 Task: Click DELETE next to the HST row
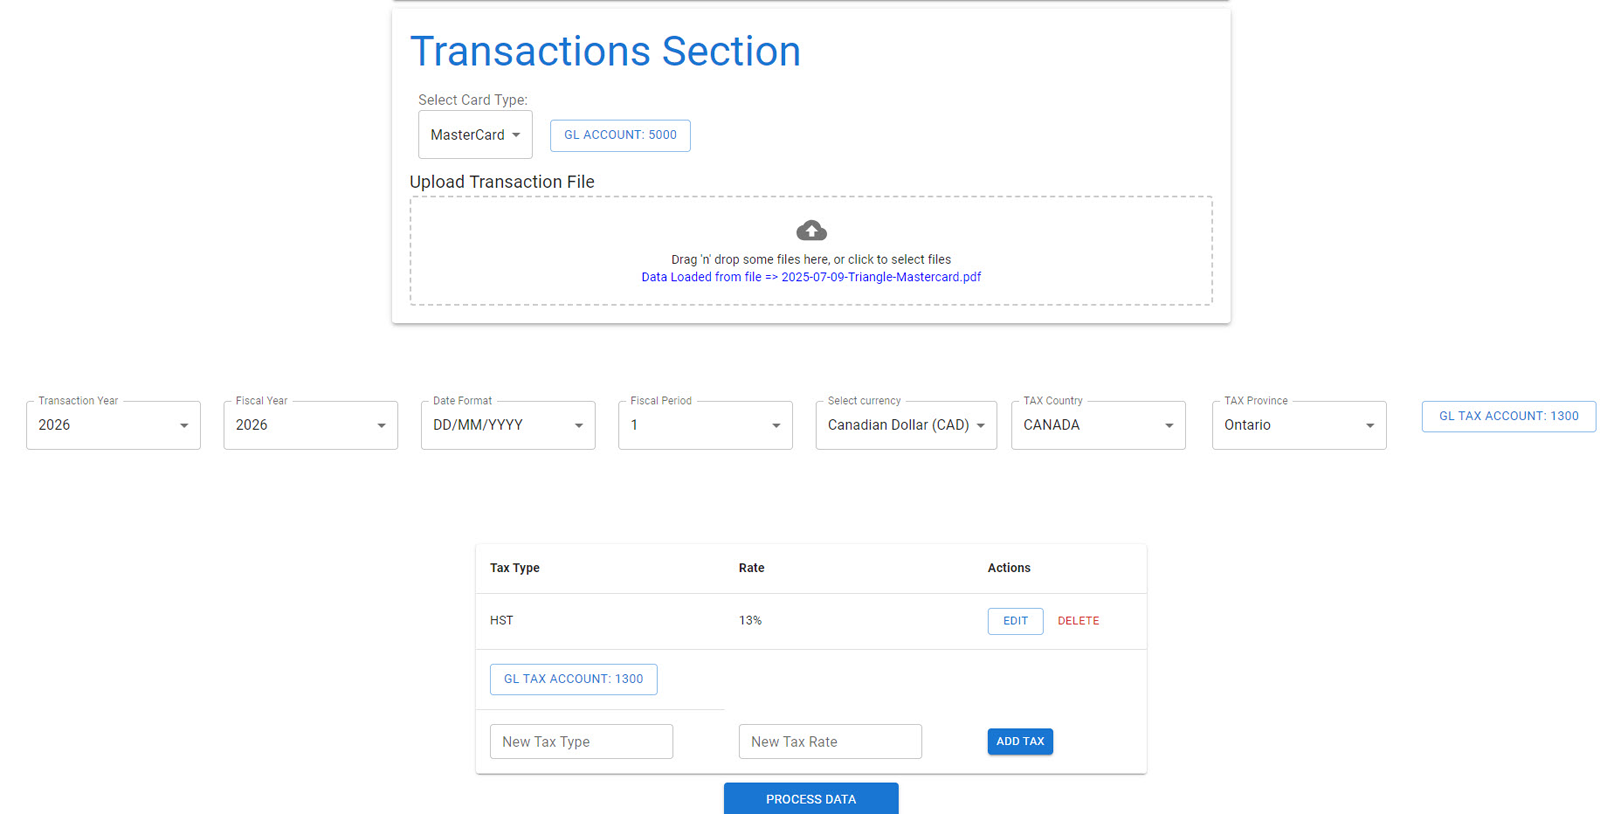pos(1078,621)
